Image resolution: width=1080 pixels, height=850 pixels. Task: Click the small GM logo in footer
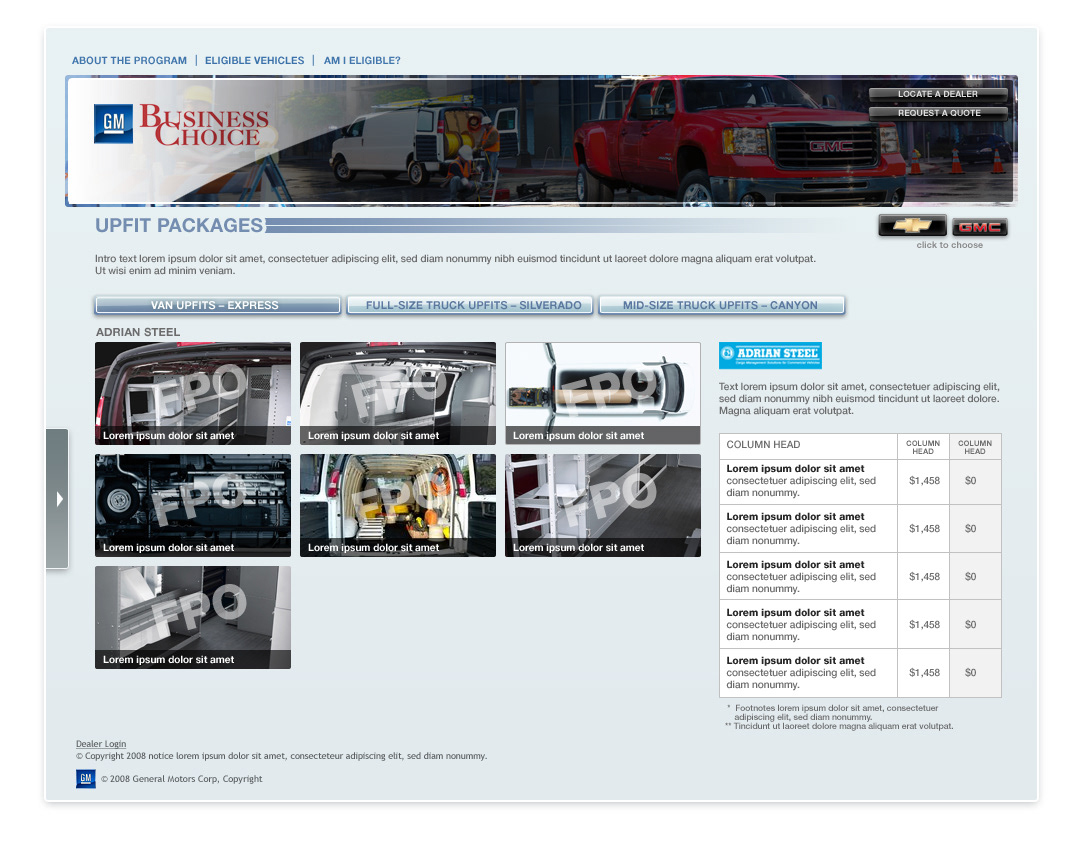[x=86, y=779]
